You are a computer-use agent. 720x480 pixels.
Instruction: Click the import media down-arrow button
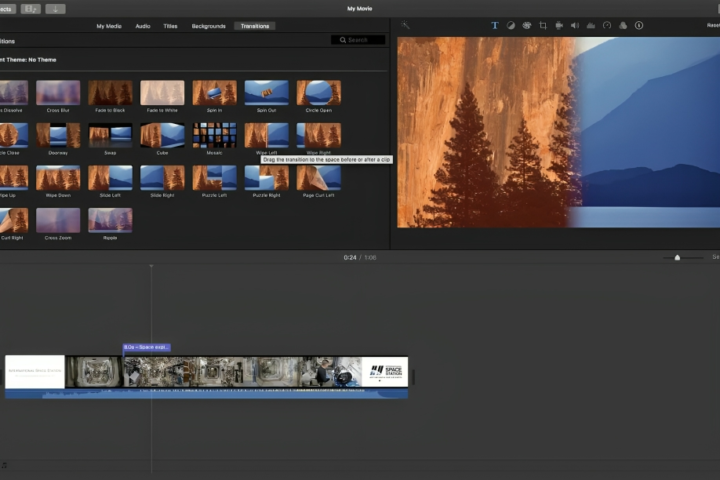click(55, 8)
